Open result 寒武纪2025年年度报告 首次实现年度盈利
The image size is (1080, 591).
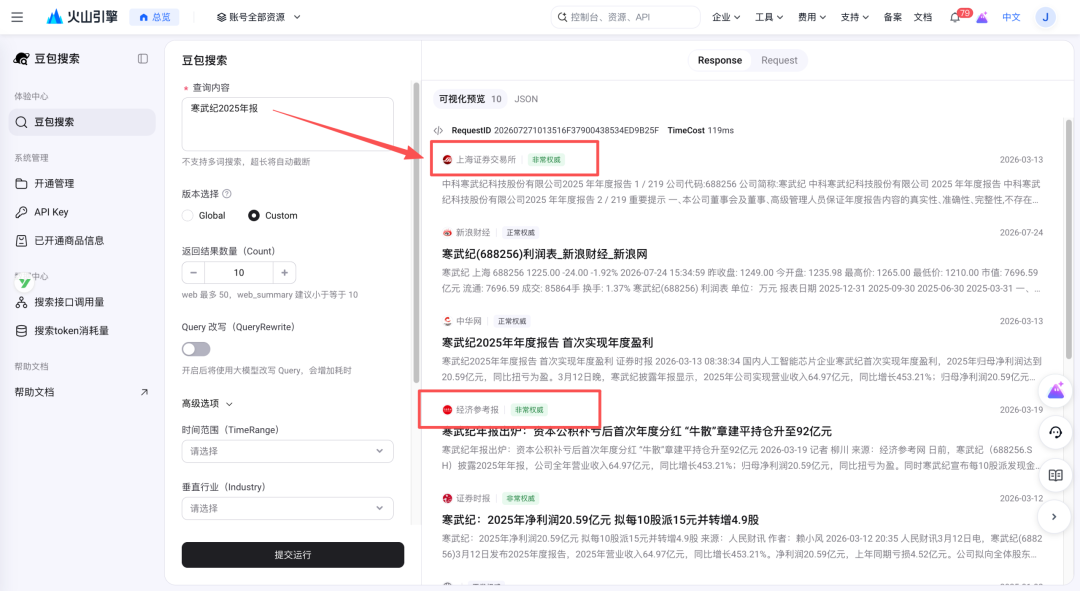click(x=547, y=342)
